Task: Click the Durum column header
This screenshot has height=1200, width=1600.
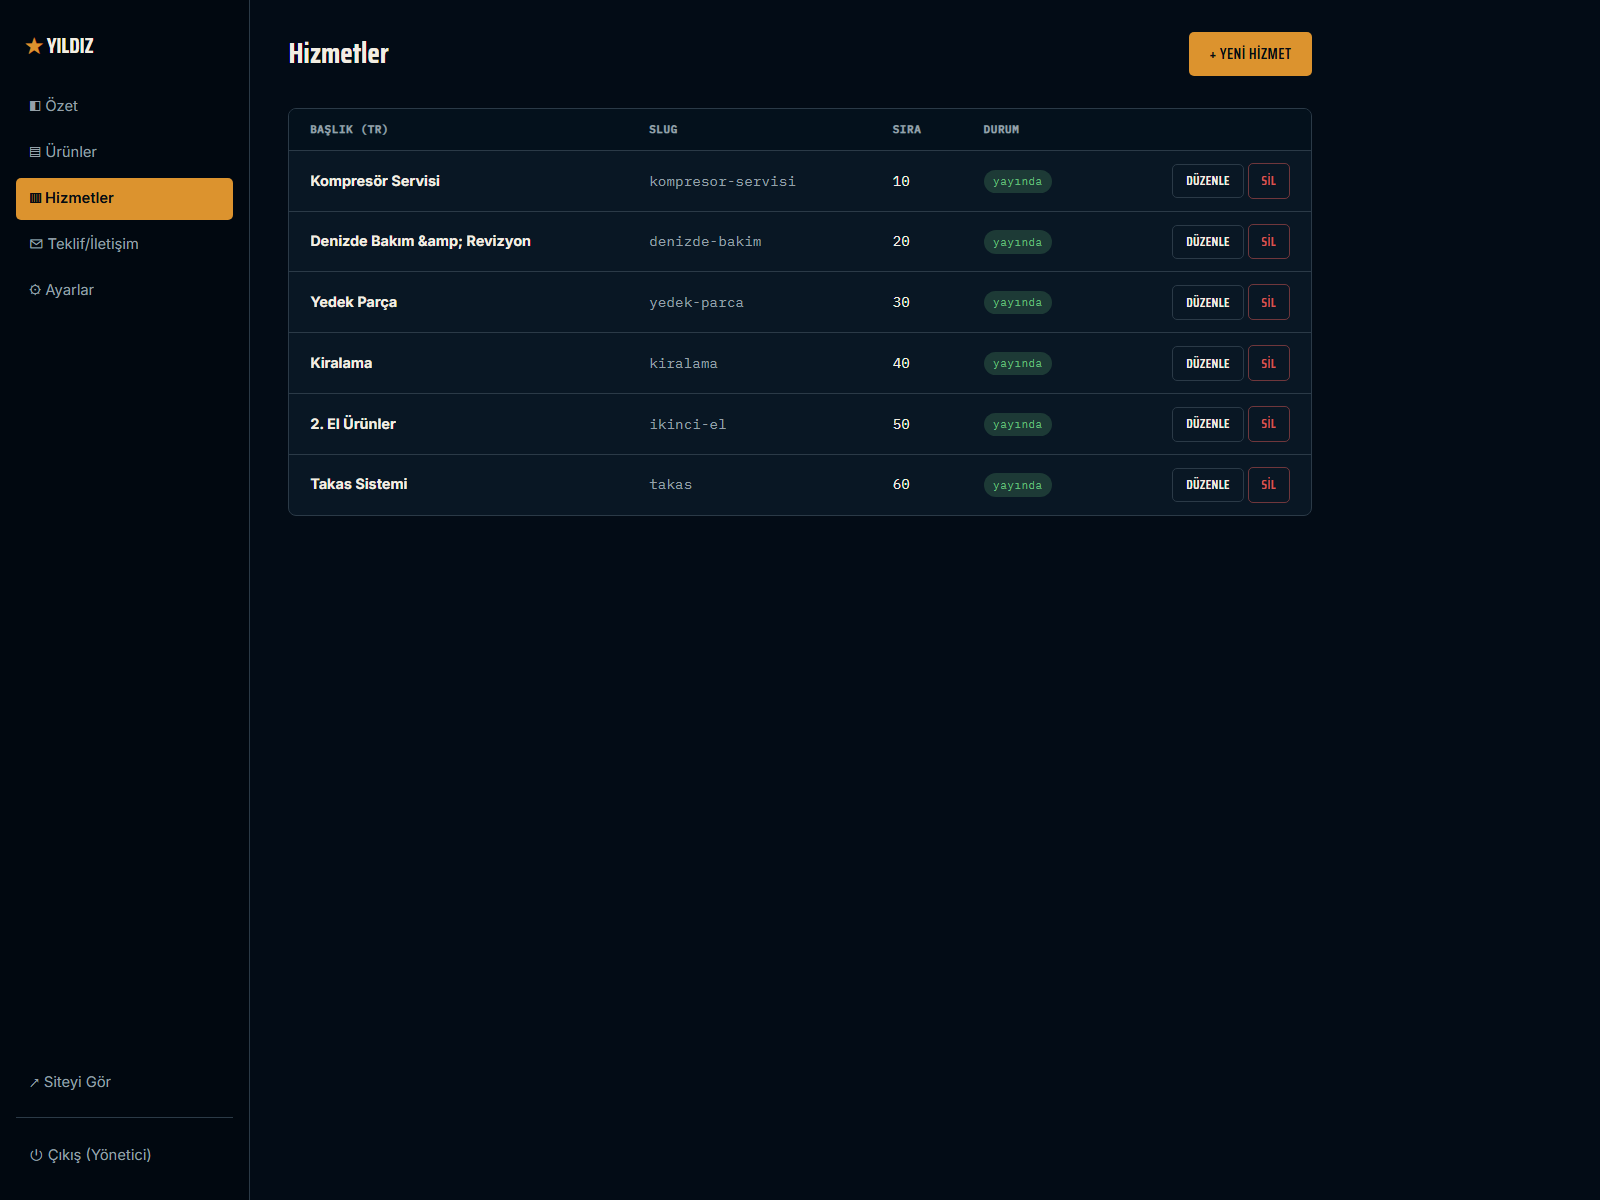Action: pyautogui.click(x=1001, y=130)
